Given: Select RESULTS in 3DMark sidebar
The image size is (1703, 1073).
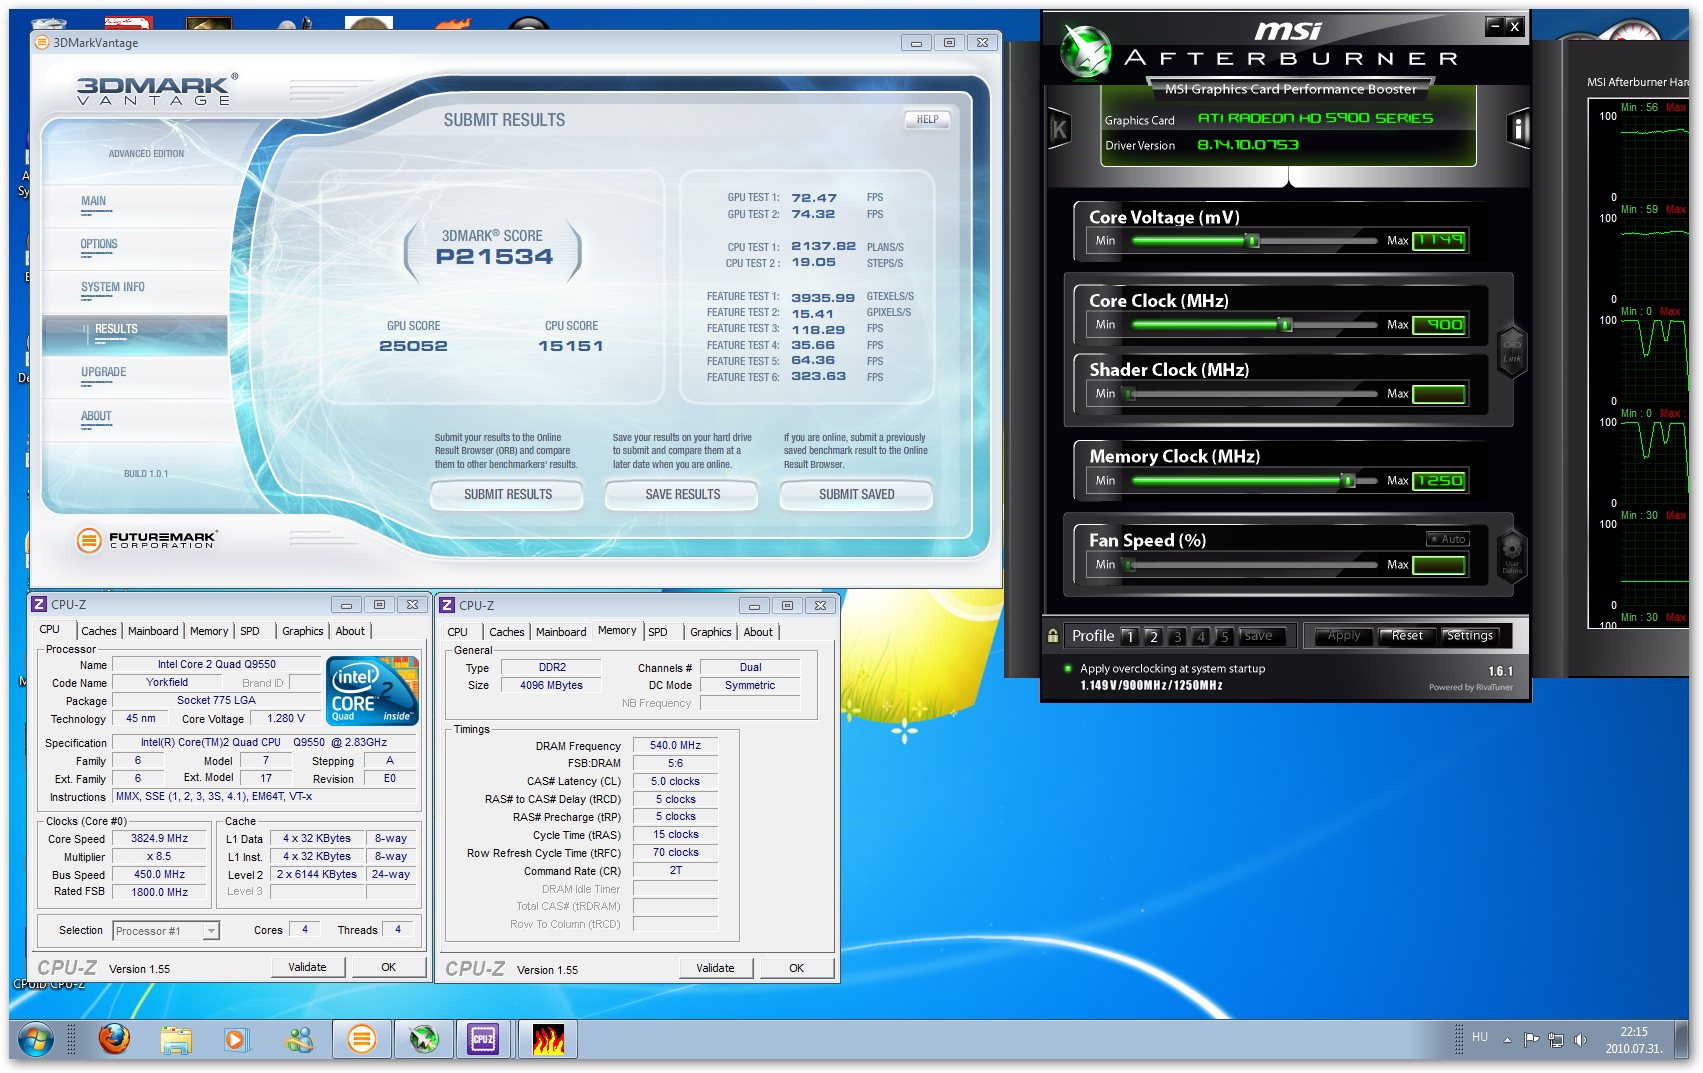Looking at the screenshot, I should point(136,335).
